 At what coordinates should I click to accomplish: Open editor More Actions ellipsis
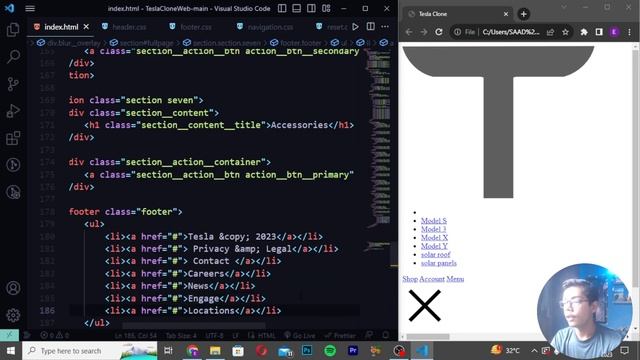[x=385, y=27]
